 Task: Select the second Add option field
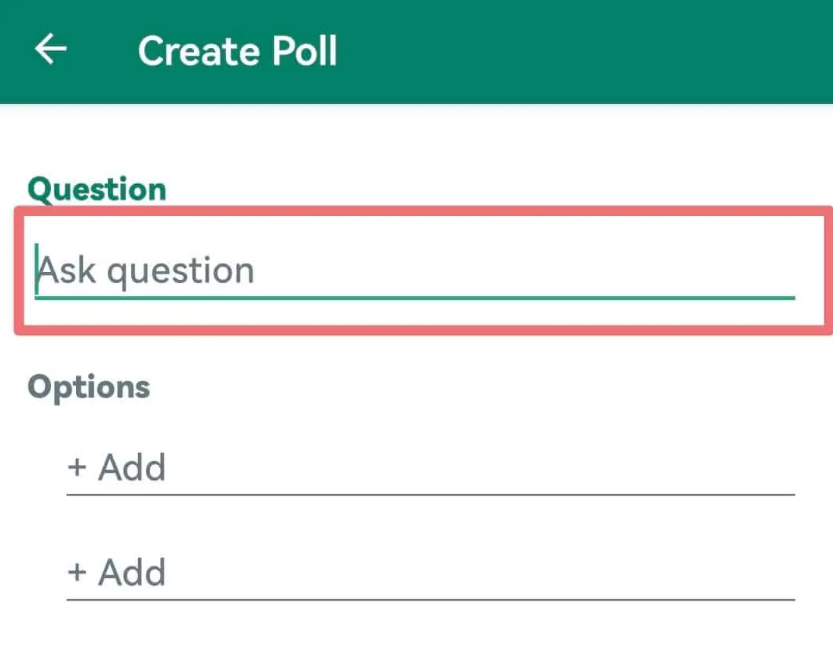(430, 573)
